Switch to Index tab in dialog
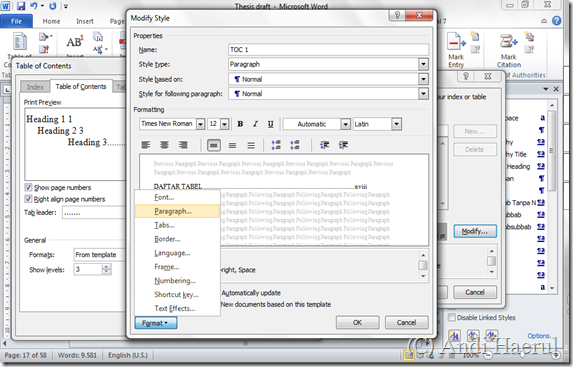Viewport: 573px width, 367px height. click(35, 87)
